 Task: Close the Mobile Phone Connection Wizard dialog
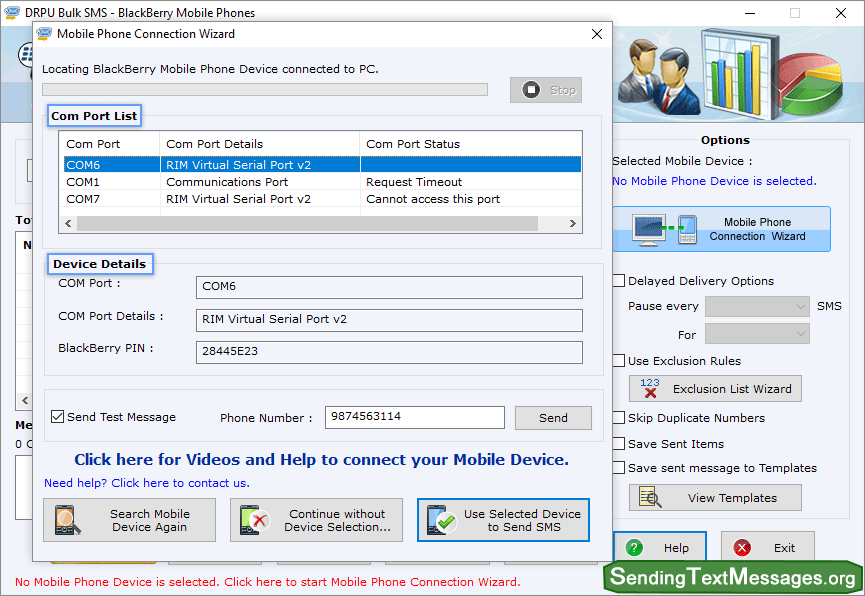596,34
